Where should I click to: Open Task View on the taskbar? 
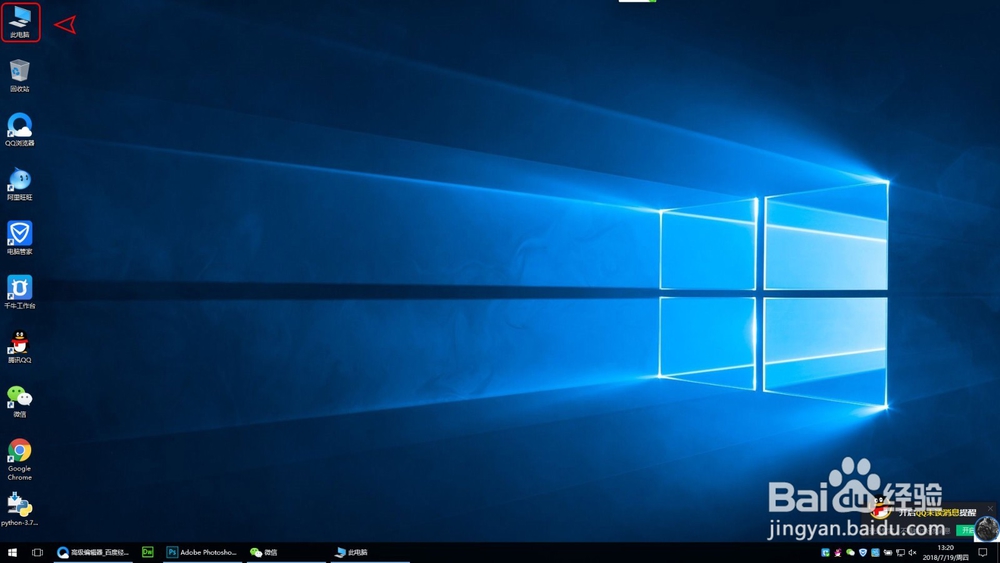pos(38,552)
